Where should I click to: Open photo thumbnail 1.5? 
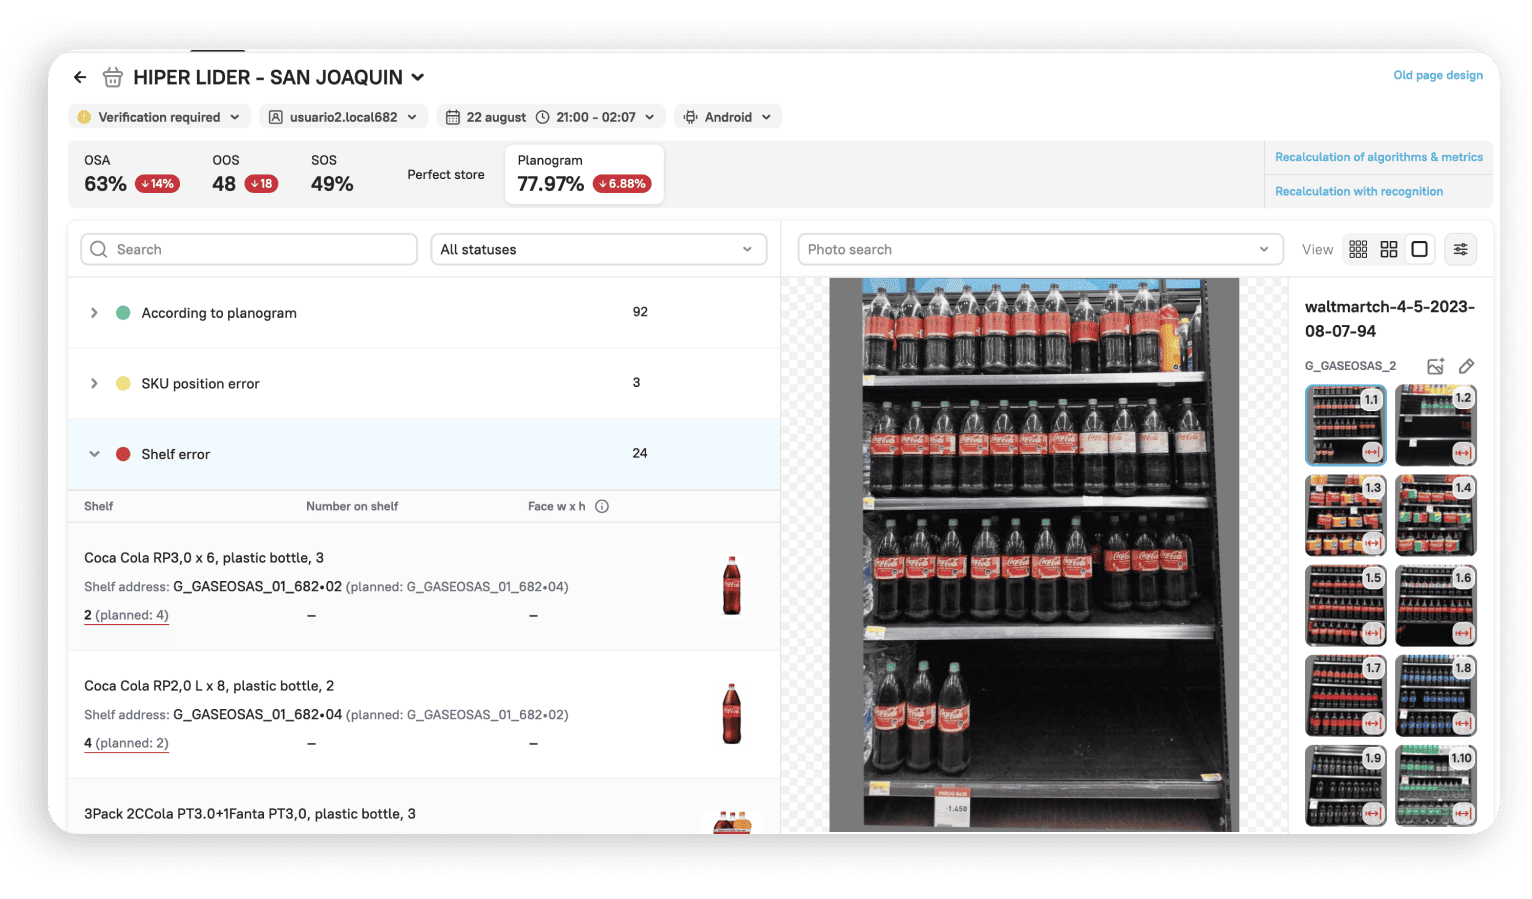(x=1344, y=605)
